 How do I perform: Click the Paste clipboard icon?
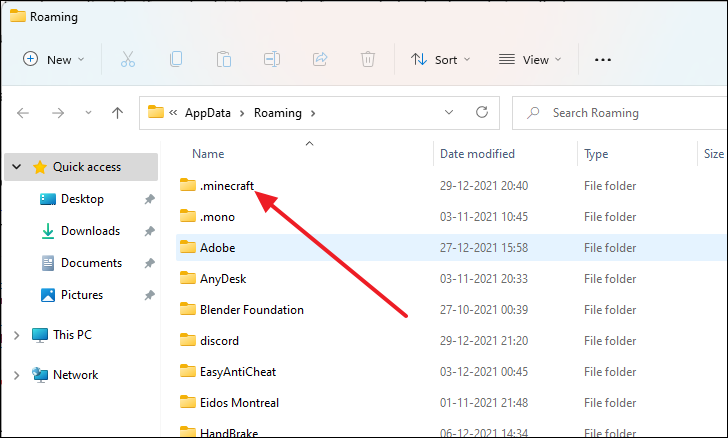[224, 59]
